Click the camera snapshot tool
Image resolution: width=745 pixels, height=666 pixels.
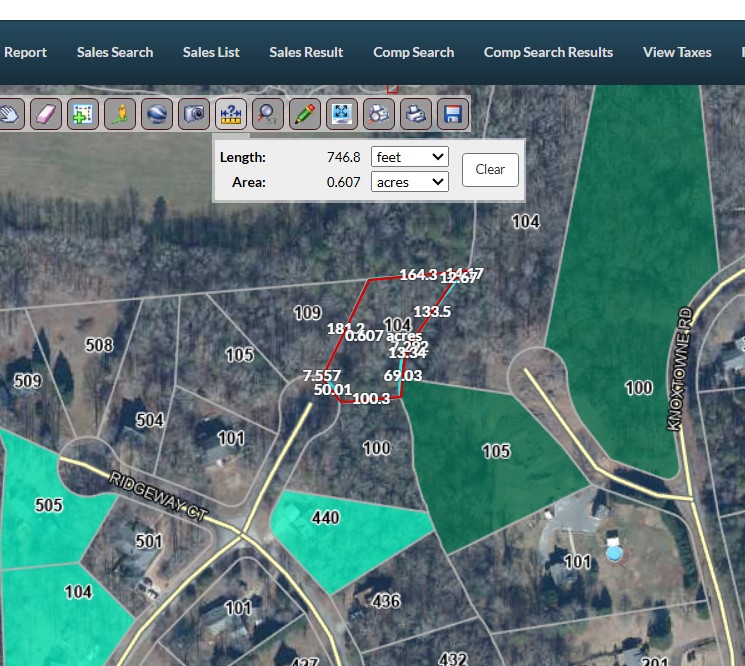[194, 114]
